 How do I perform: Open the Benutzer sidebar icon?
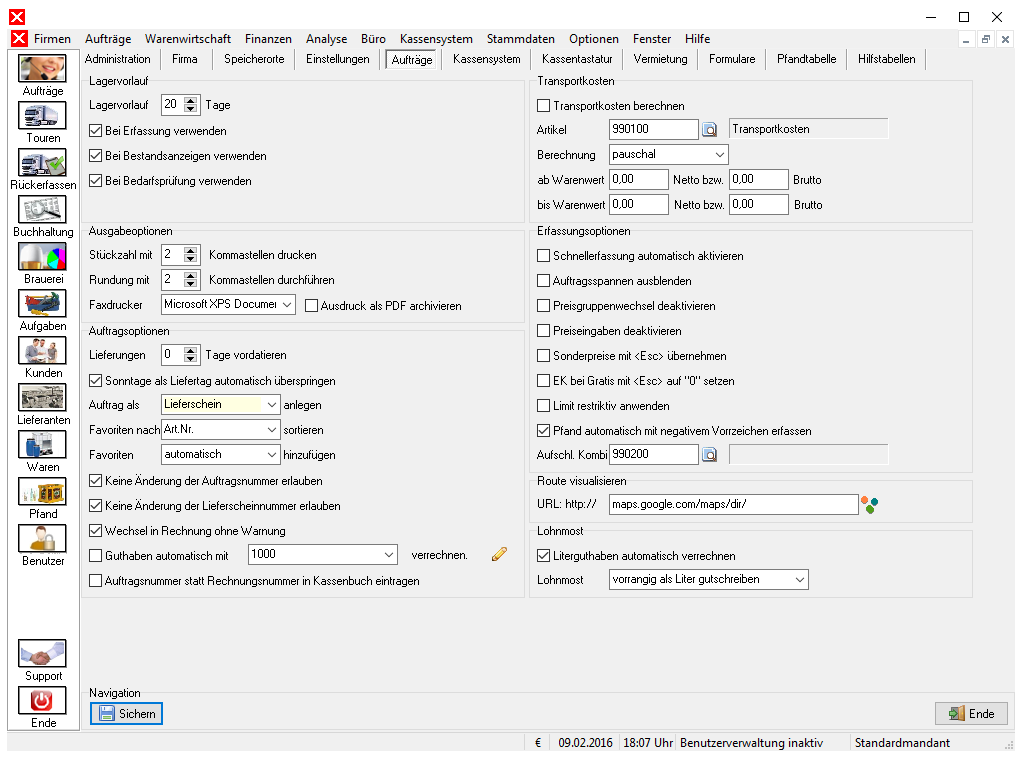click(x=42, y=538)
